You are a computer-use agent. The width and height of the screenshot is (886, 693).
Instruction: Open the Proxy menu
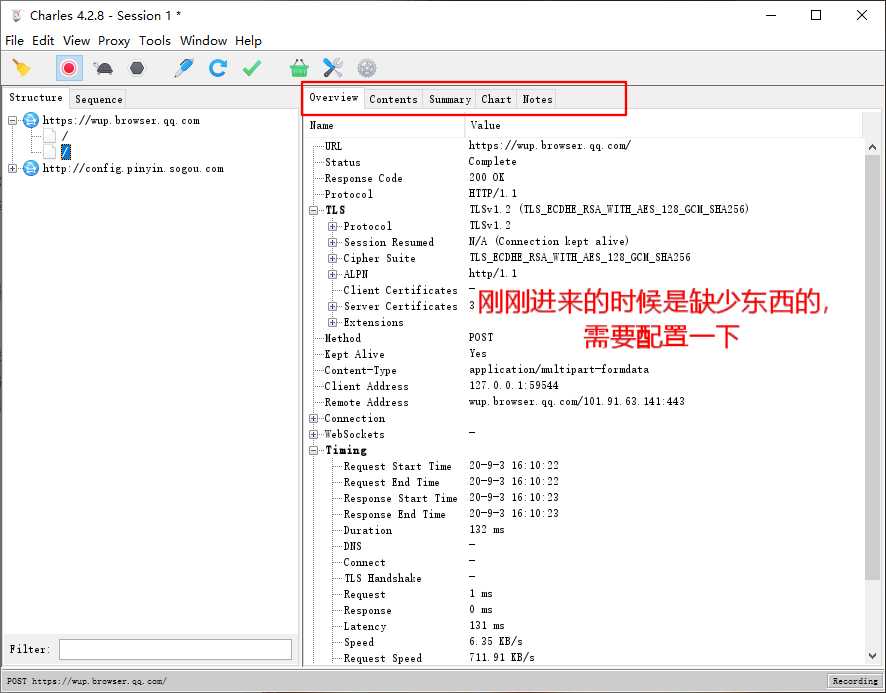[114, 41]
